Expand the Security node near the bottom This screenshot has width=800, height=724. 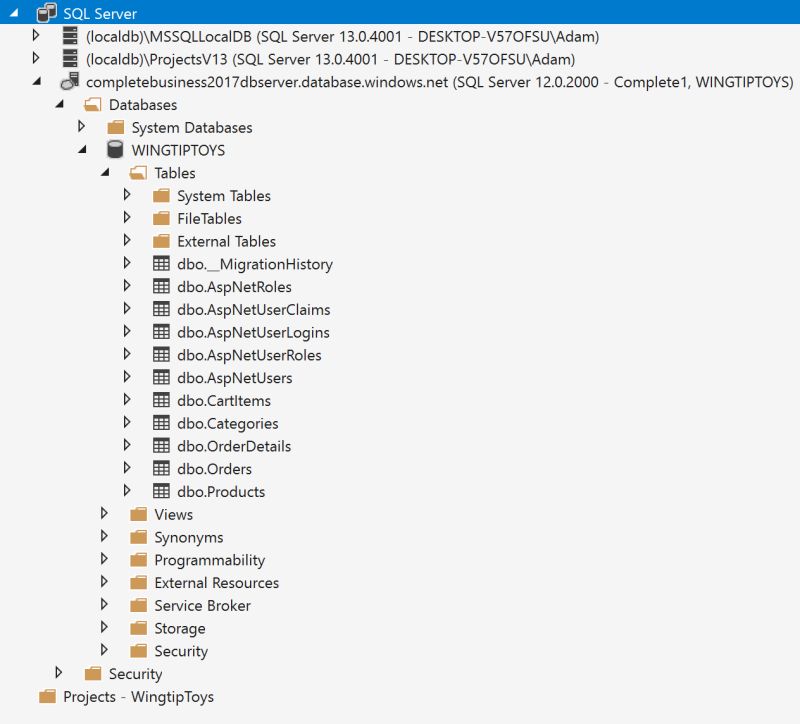coord(58,674)
